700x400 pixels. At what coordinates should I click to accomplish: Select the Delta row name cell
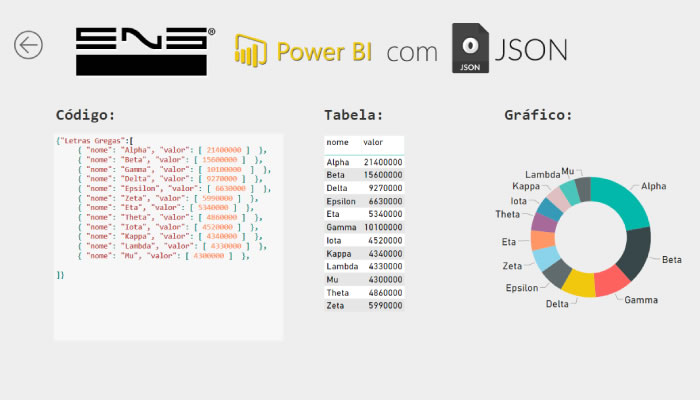pyautogui.click(x=337, y=188)
